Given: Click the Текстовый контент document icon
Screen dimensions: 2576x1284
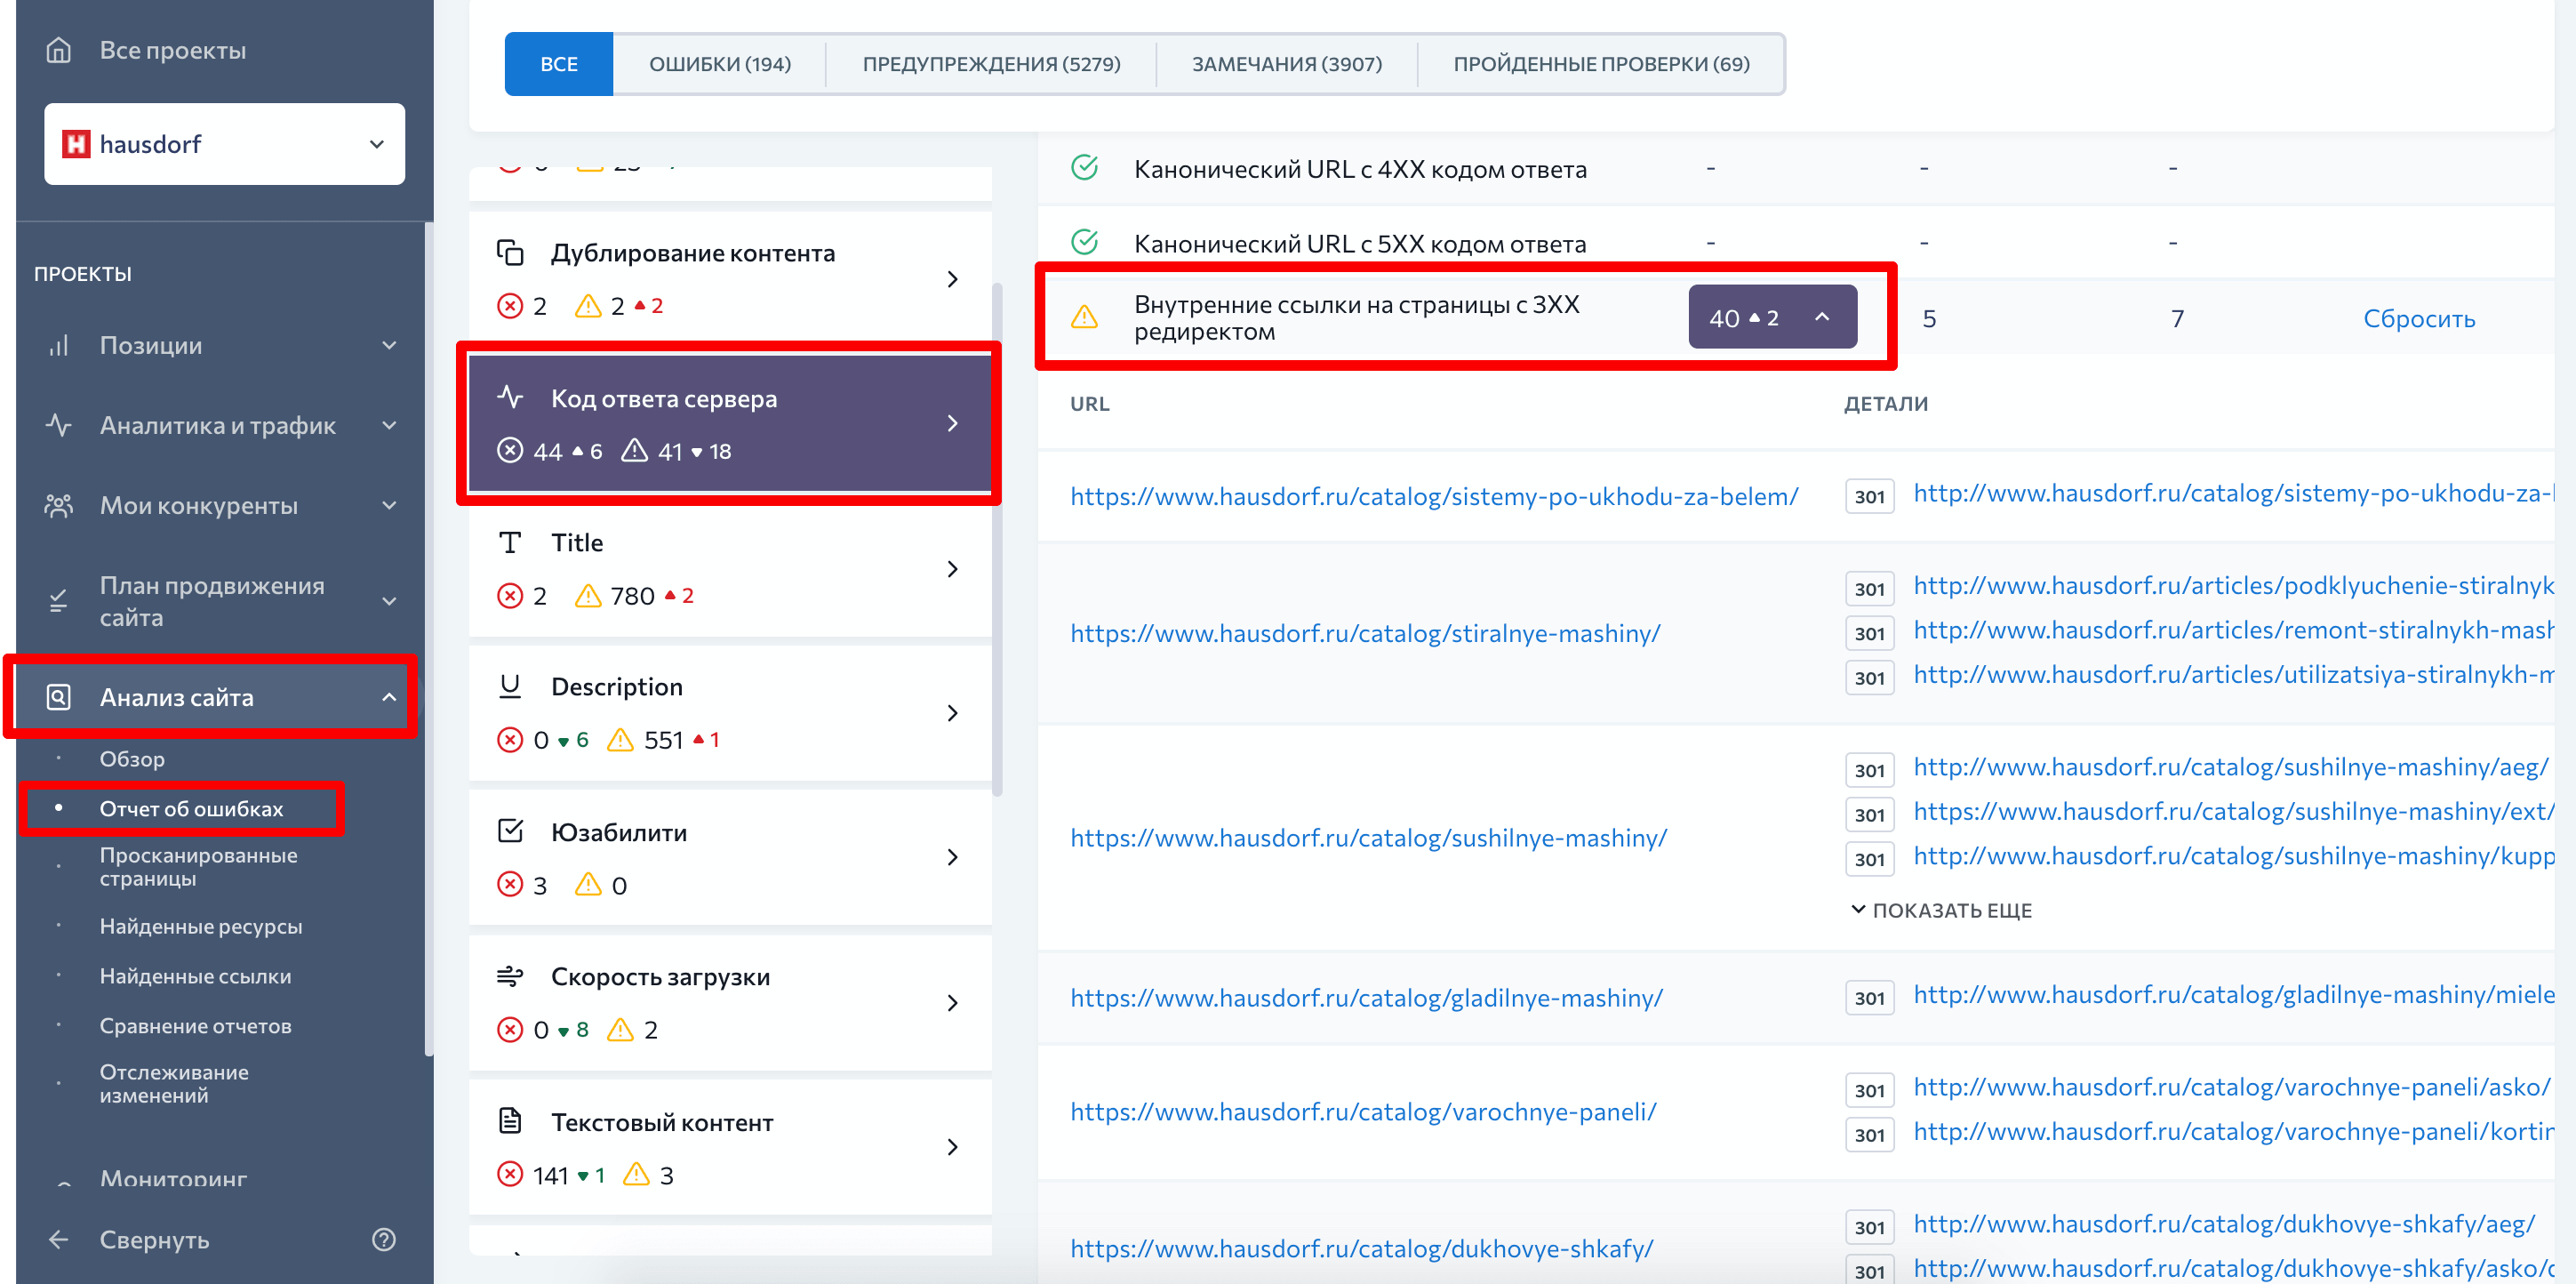Looking at the screenshot, I should [510, 1121].
